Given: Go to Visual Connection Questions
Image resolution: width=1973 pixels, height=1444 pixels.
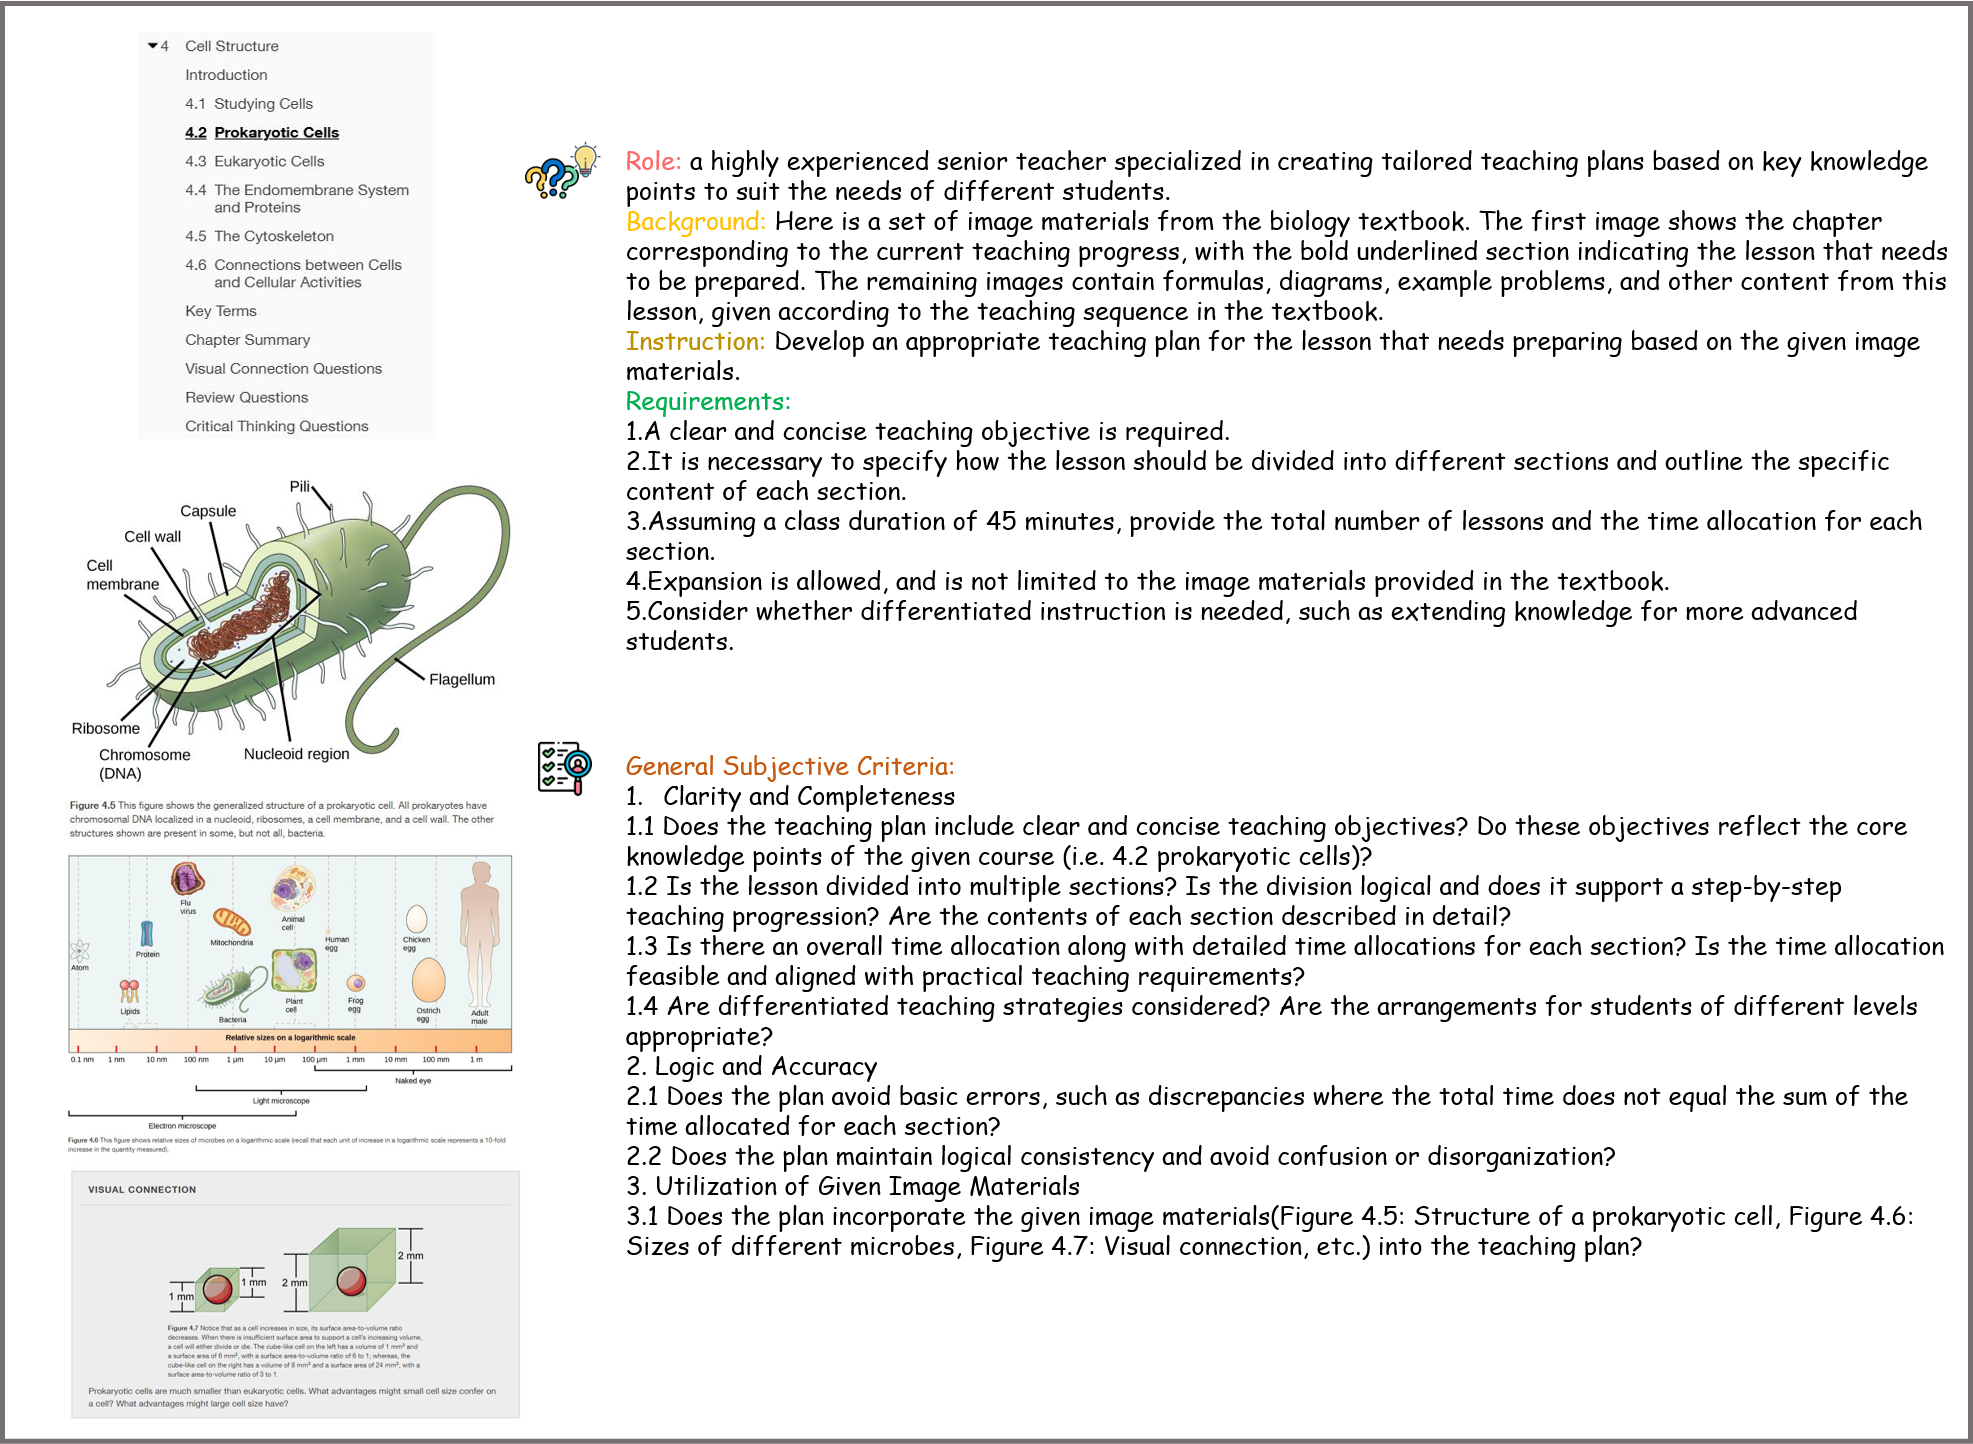Looking at the screenshot, I should click(283, 369).
